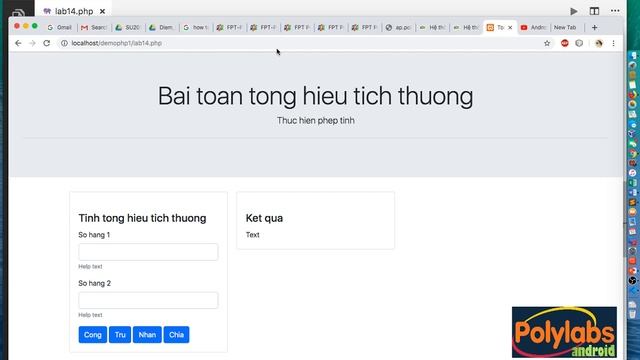Click the Ket qua heading
Screen dimensions: 640x360
(264, 218)
